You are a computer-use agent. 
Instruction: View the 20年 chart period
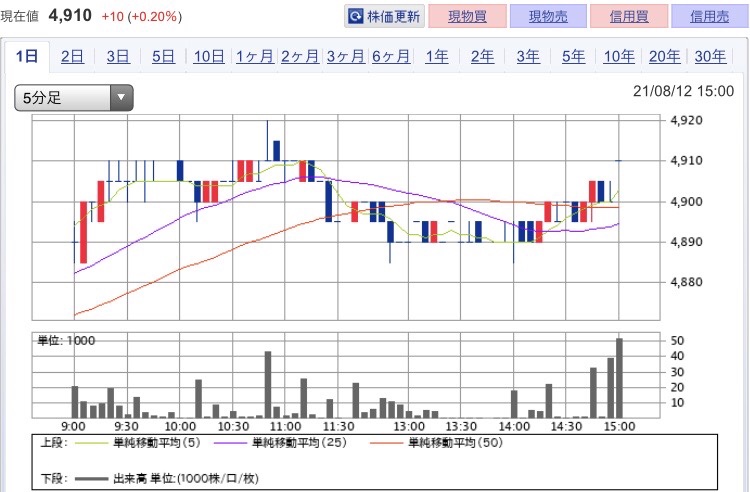pos(664,56)
